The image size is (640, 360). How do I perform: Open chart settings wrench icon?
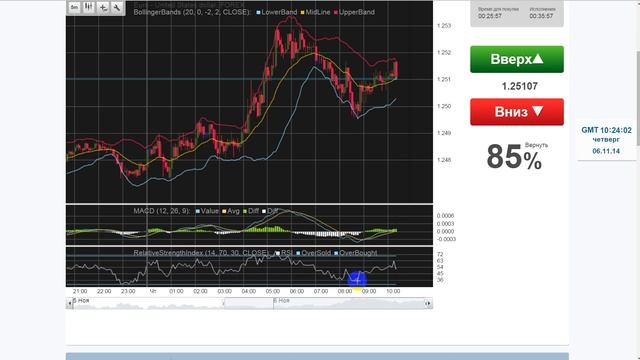click(x=117, y=7)
